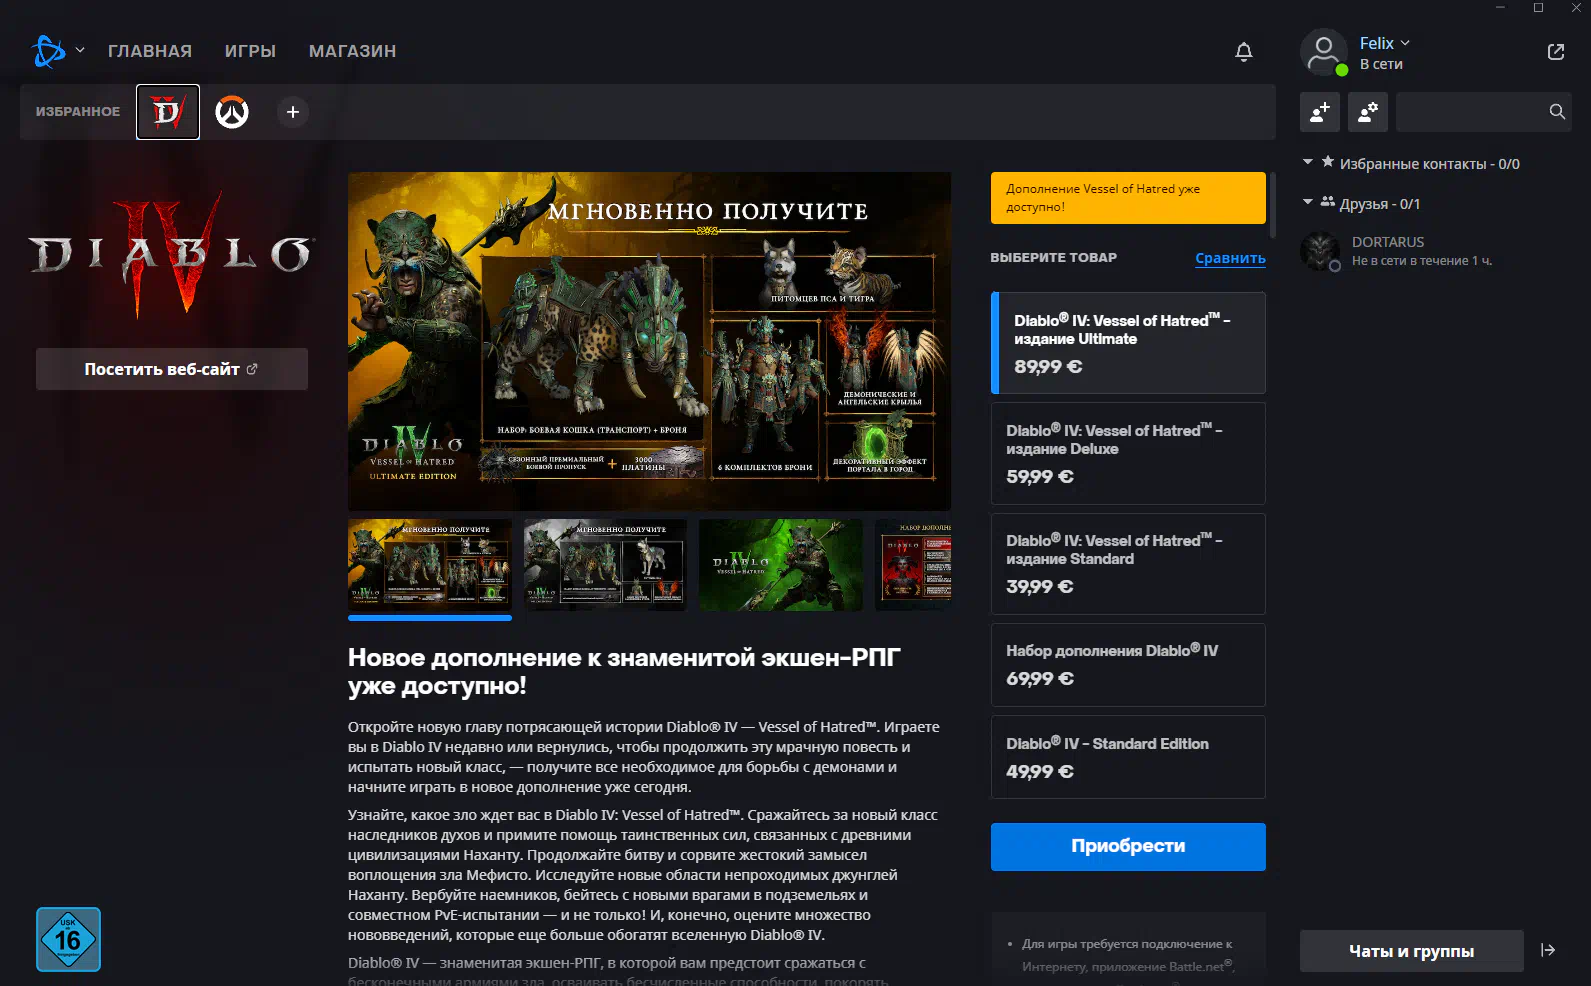Screen dimensions: 1591x986
Task: Select the second gallery thumbnail
Action: pos(605,565)
